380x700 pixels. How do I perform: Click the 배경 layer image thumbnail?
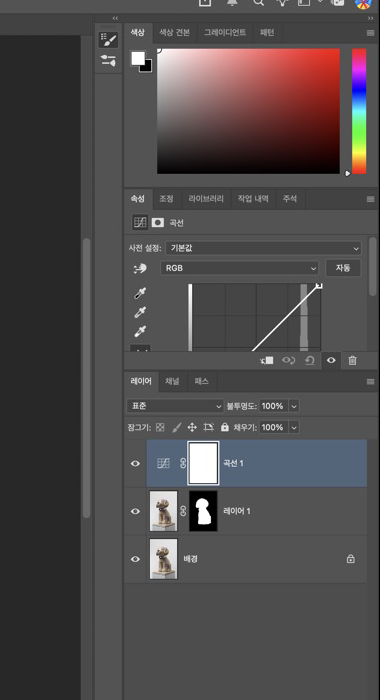pyautogui.click(x=163, y=559)
